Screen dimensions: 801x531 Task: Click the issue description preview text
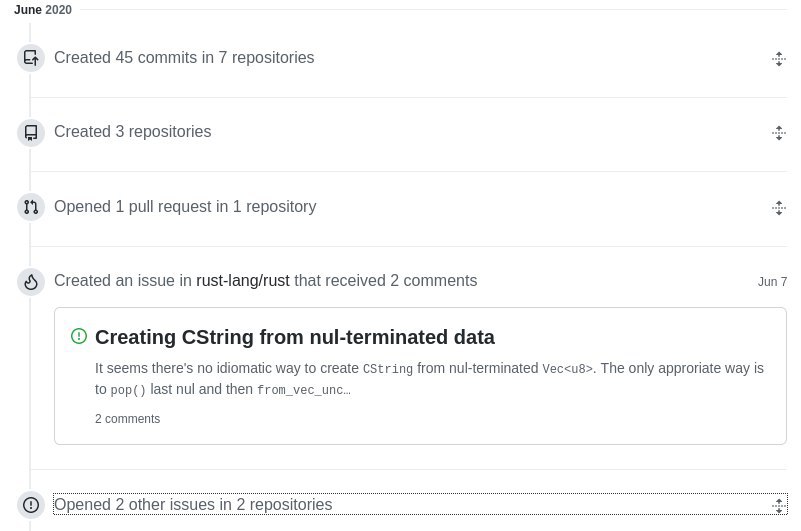click(429, 379)
